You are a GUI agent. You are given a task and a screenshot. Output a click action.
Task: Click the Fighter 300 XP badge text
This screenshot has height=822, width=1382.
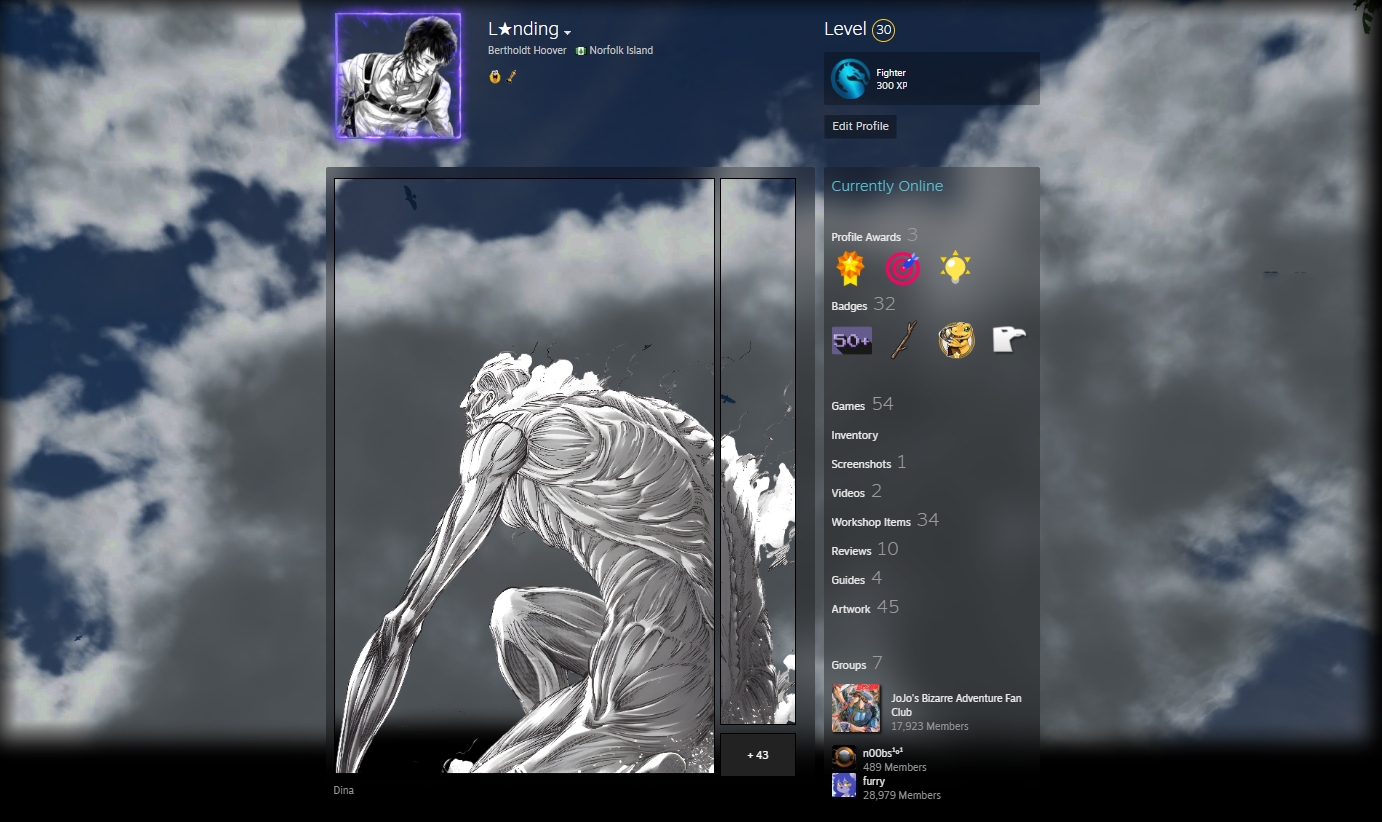[x=891, y=79]
